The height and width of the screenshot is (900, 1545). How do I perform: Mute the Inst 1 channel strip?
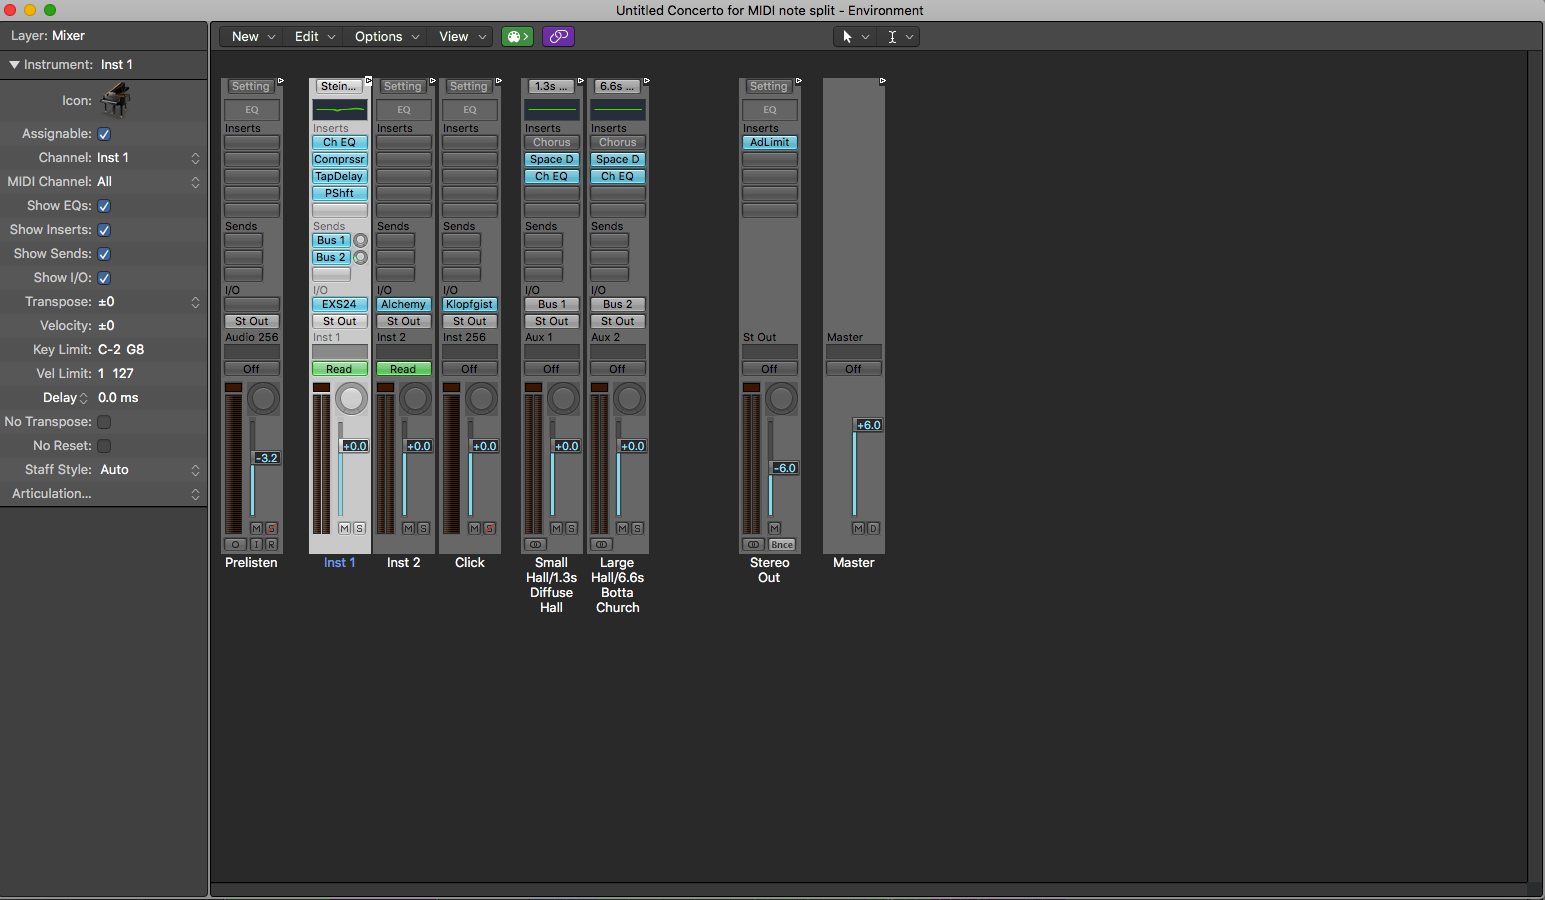pos(345,528)
